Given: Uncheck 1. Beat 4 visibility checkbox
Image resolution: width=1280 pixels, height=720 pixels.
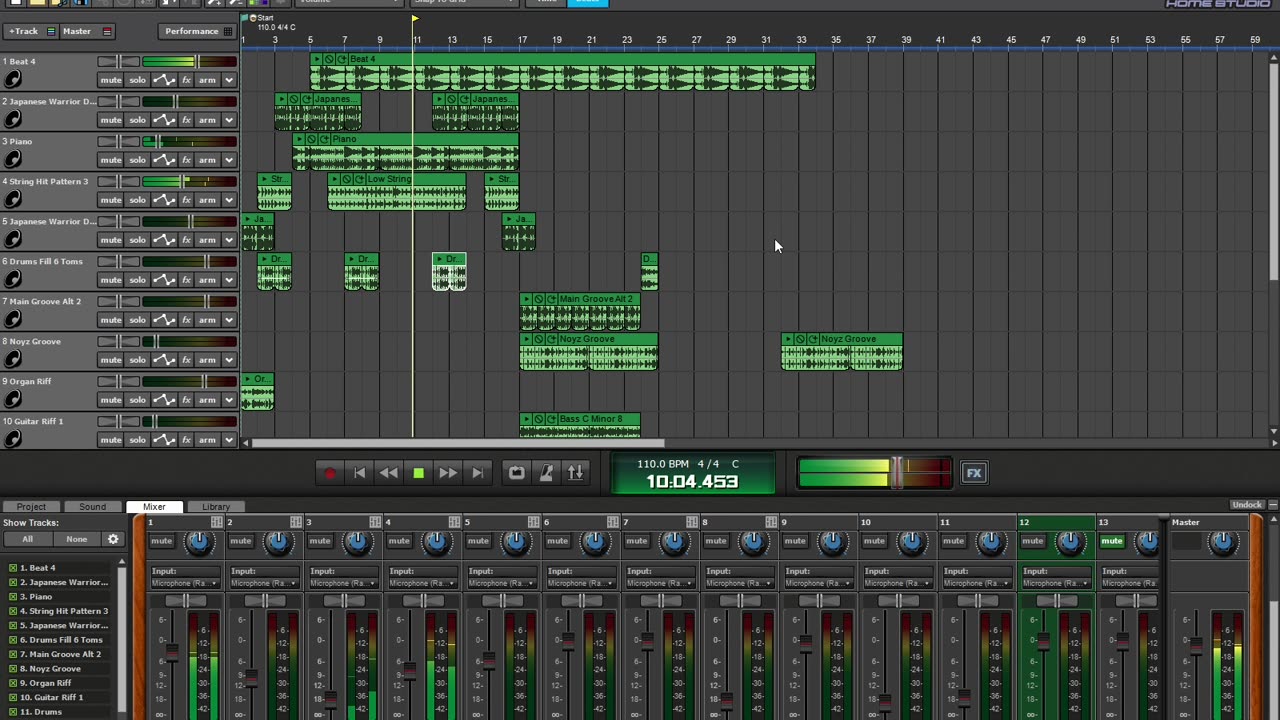Looking at the screenshot, I should pyautogui.click(x=13, y=568).
